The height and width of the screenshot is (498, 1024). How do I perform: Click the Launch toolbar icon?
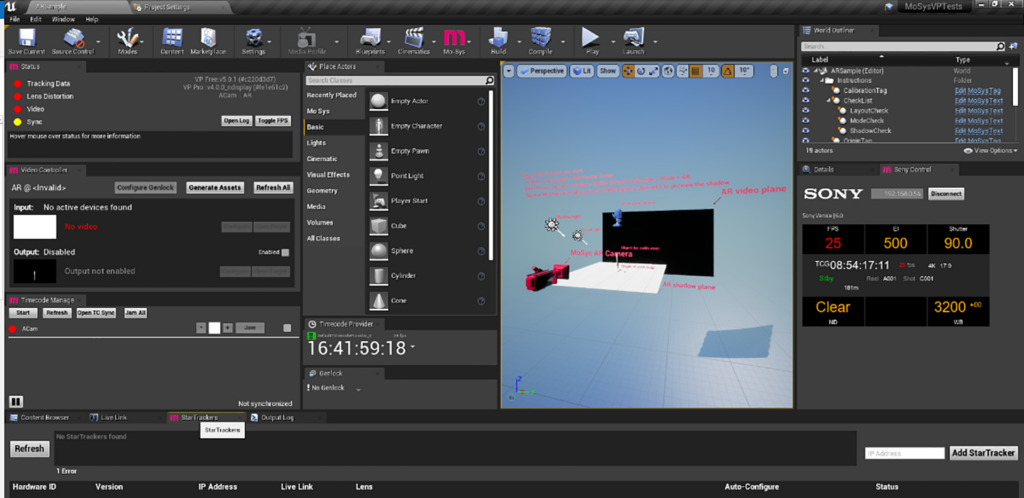click(x=633, y=40)
